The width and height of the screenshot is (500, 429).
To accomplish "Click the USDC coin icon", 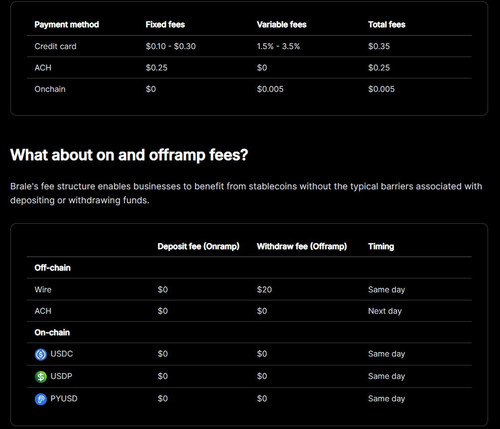I will [x=41, y=354].
